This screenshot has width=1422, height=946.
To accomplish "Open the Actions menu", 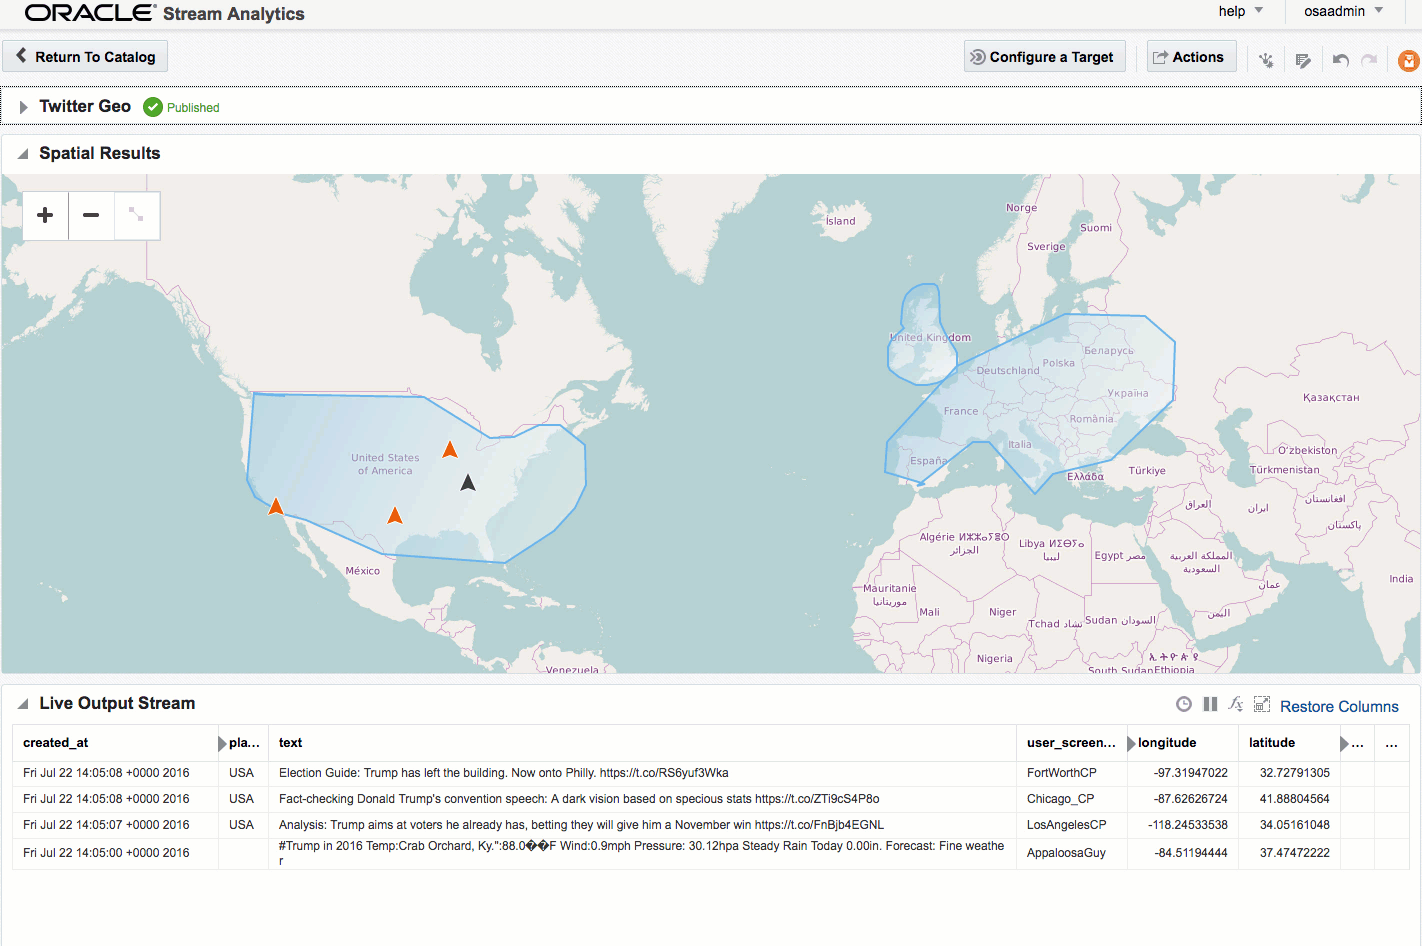I will [1191, 57].
